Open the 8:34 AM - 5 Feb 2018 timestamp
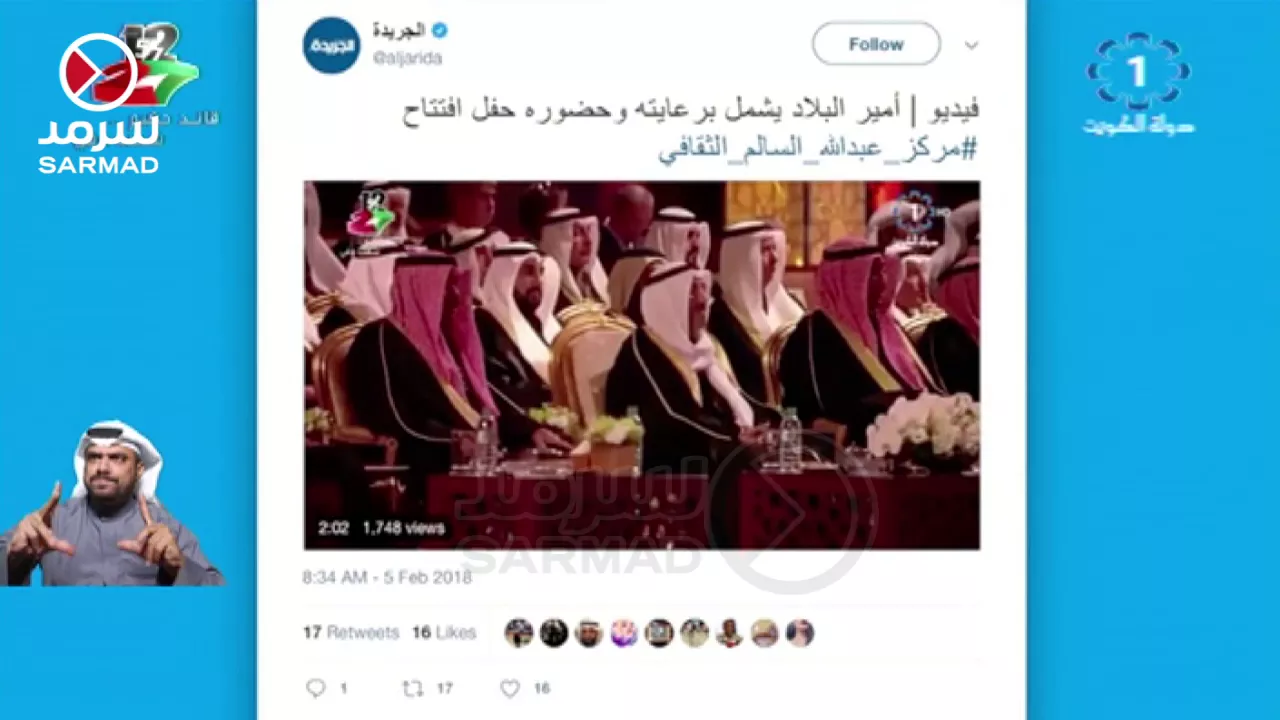The height and width of the screenshot is (720, 1280). click(x=387, y=577)
